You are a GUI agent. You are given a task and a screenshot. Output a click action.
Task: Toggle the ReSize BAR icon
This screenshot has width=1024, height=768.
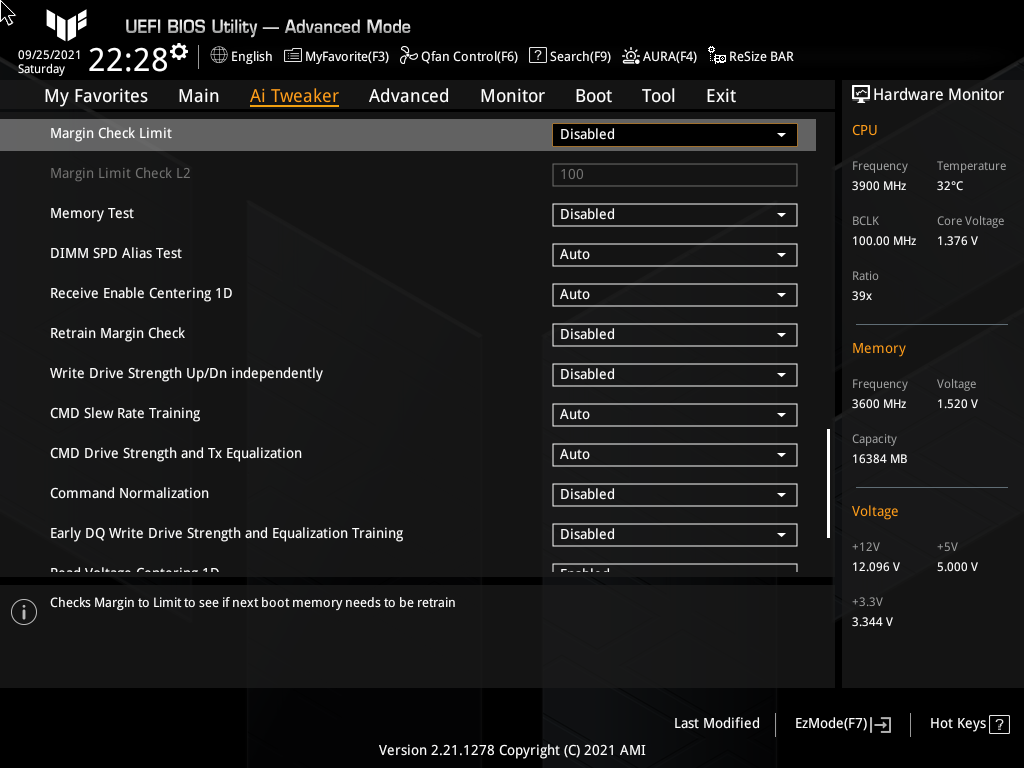click(x=716, y=56)
